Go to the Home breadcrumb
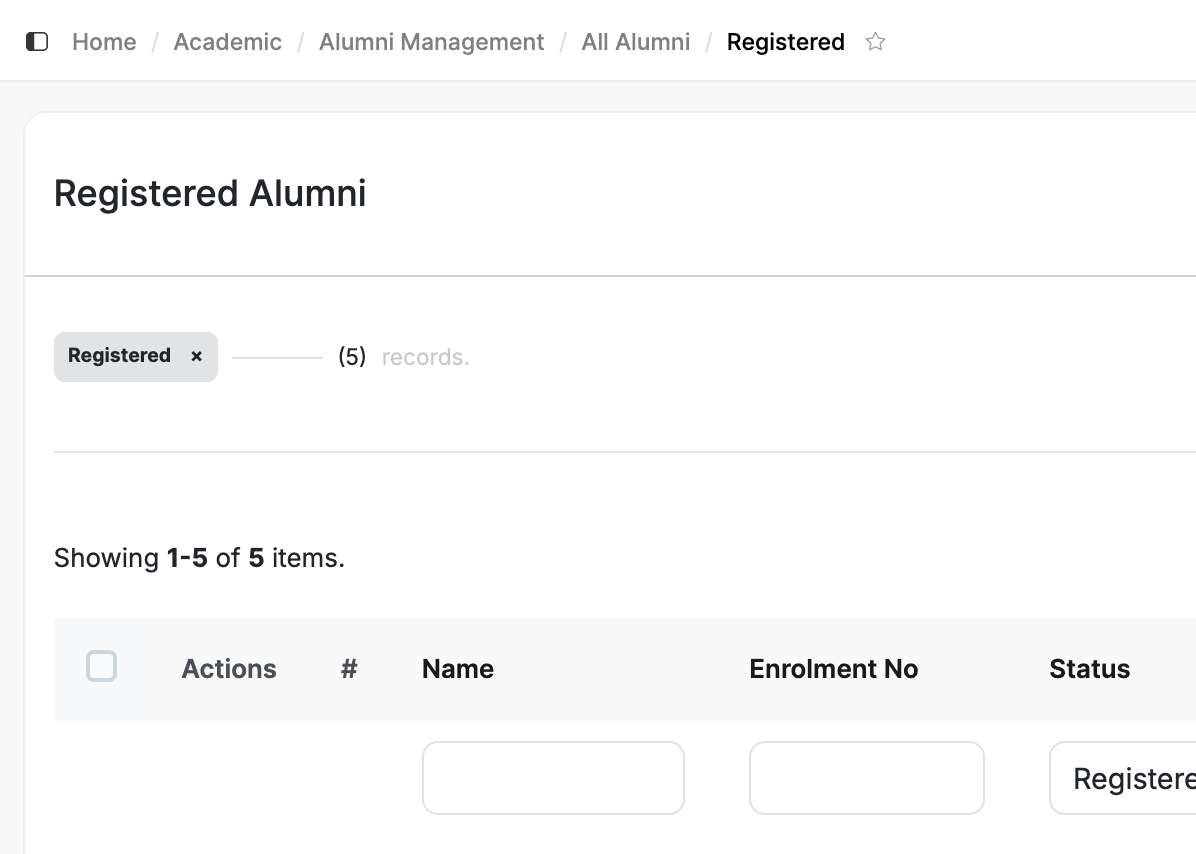This screenshot has width=1196, height=854. point(104,42)
